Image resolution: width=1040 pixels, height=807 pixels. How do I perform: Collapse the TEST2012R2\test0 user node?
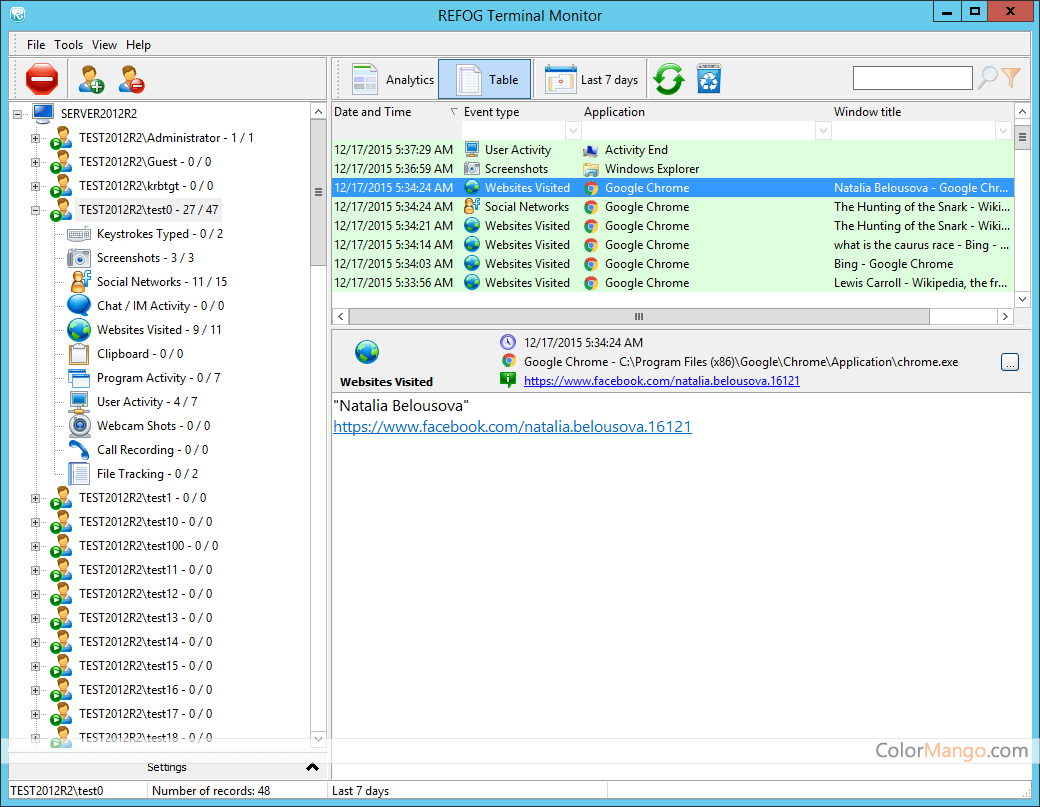pyautogui.click(x=36, y=210)
